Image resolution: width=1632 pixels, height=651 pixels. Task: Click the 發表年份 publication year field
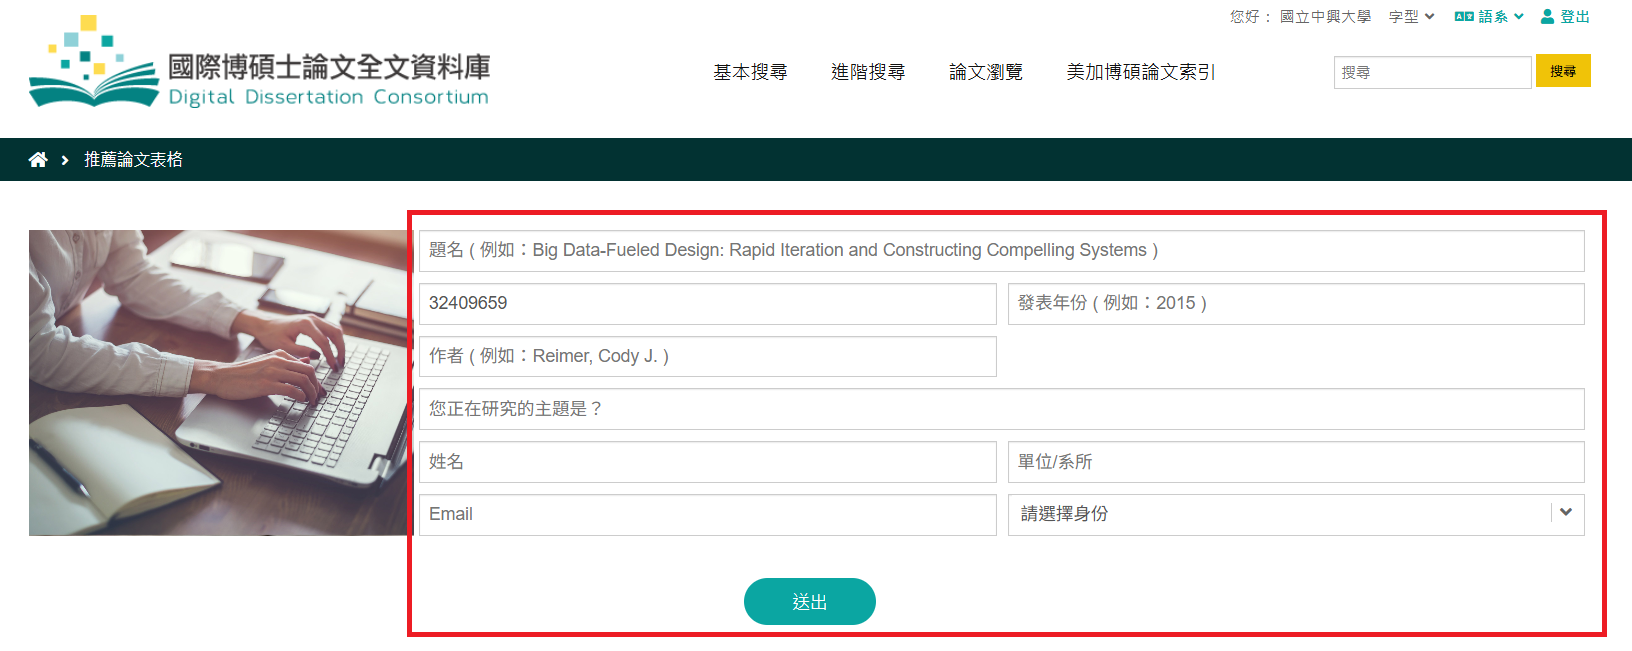tap(1295, 303)
